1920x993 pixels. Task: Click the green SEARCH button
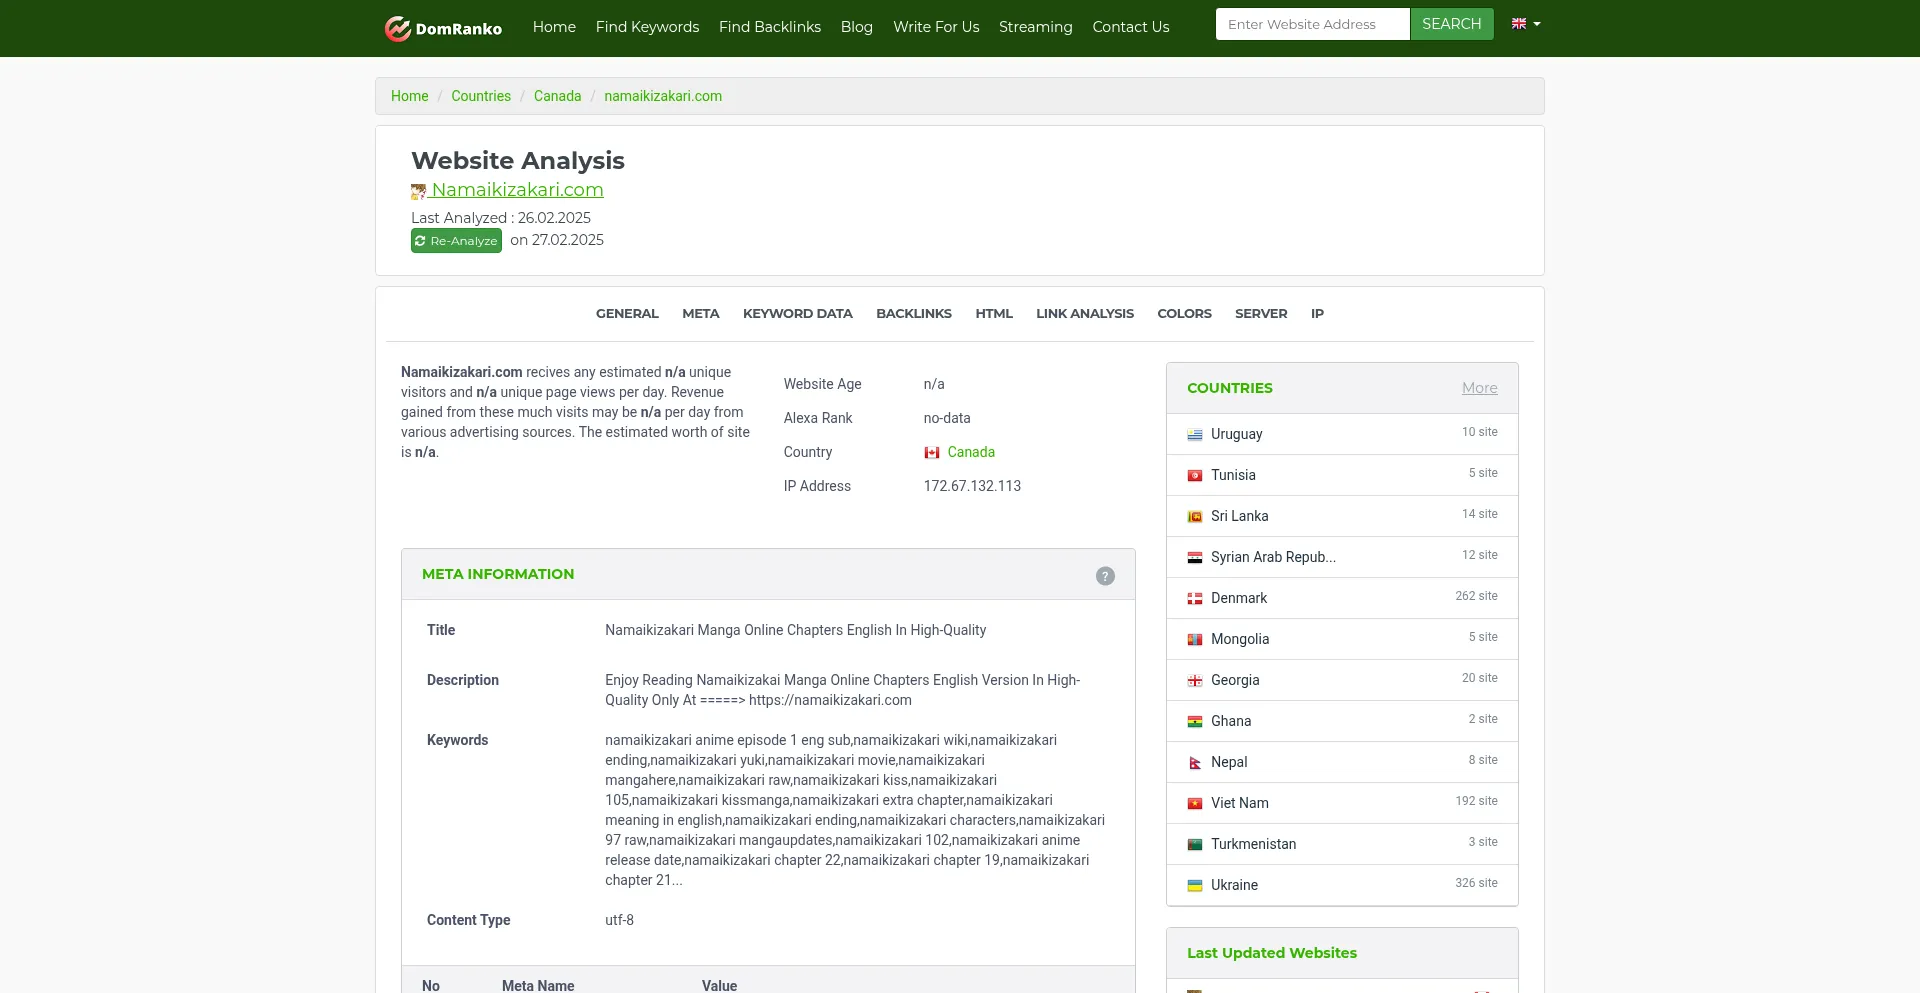(x=1452, y=24)
